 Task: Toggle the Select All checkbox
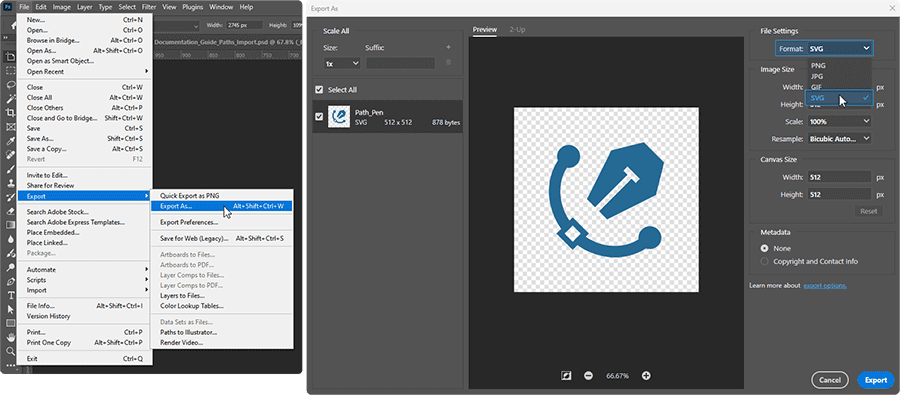click(x=319, y=90)
